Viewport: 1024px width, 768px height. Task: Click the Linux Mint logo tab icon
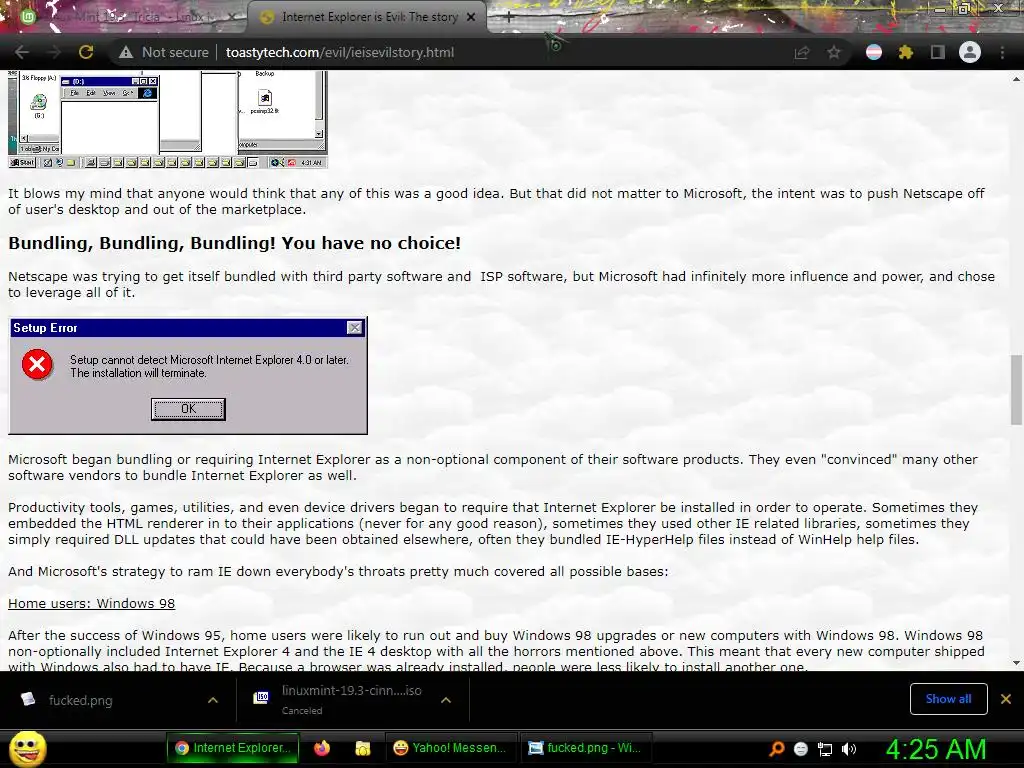click(28, 18)
